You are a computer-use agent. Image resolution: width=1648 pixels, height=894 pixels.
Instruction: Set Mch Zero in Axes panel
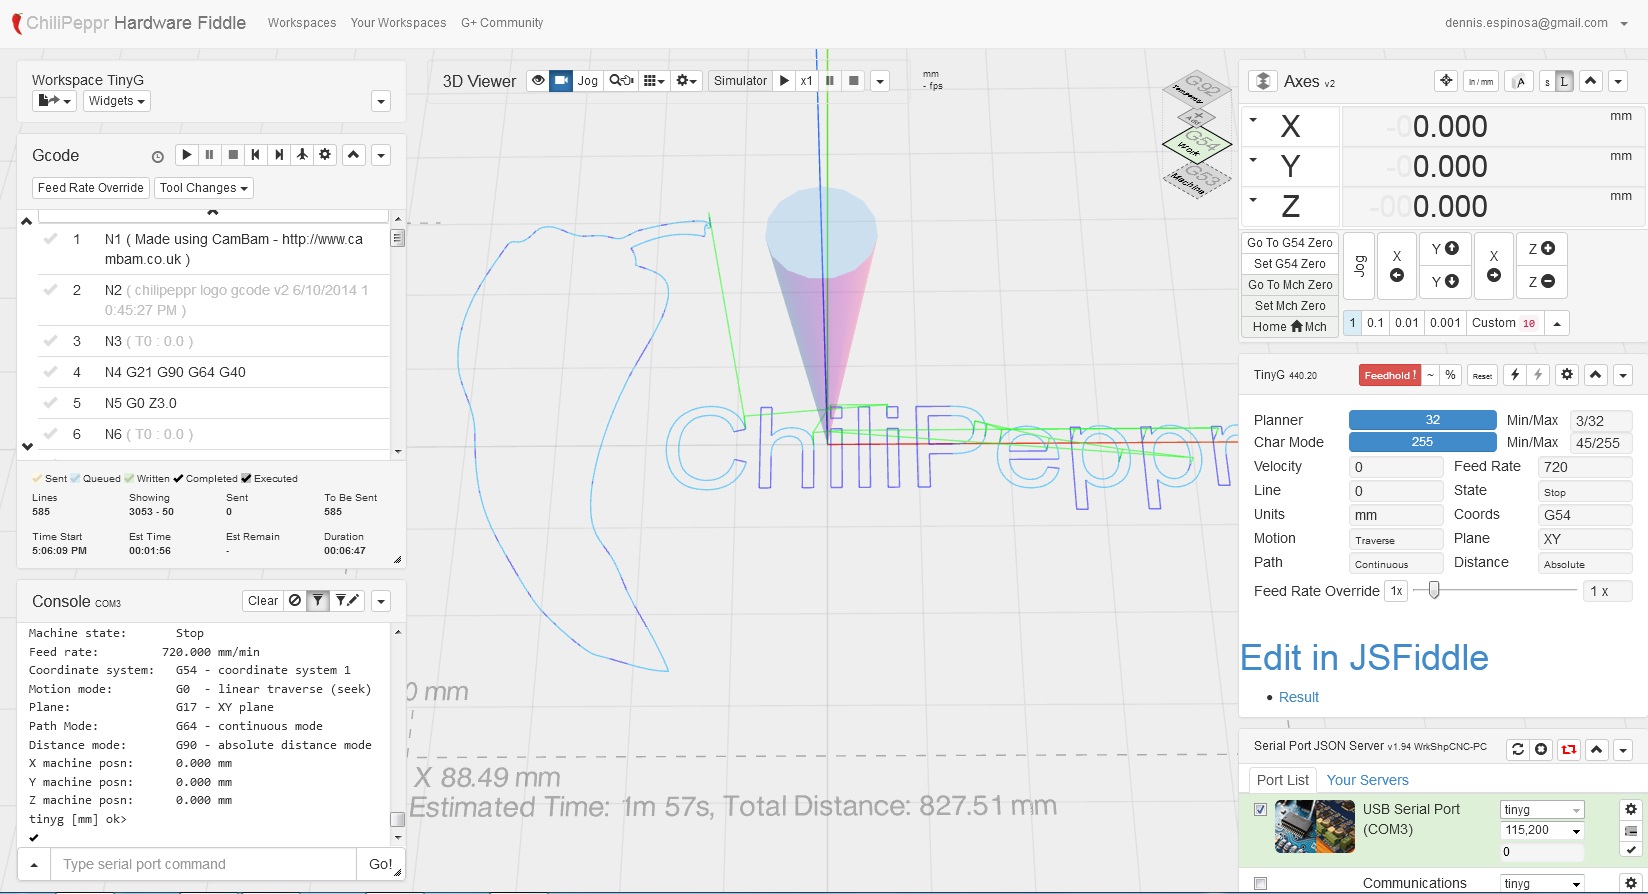coord(1290,306)
